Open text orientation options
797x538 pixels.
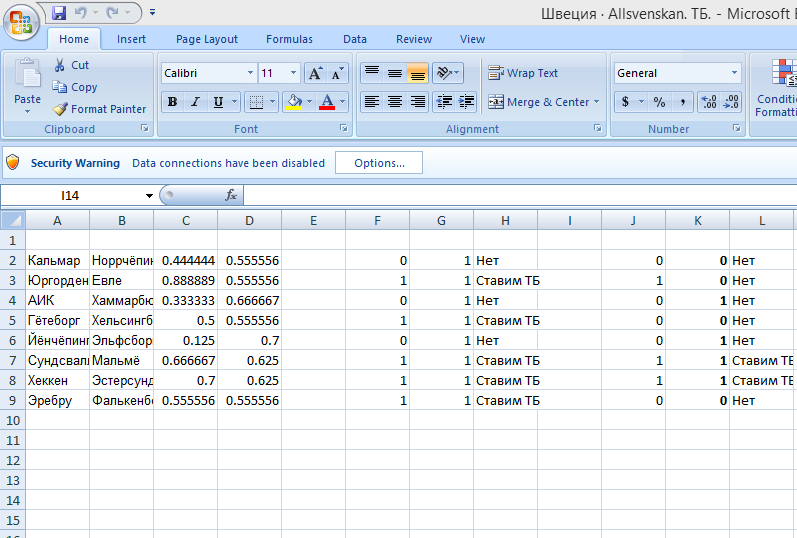click(x=448, y=73)
